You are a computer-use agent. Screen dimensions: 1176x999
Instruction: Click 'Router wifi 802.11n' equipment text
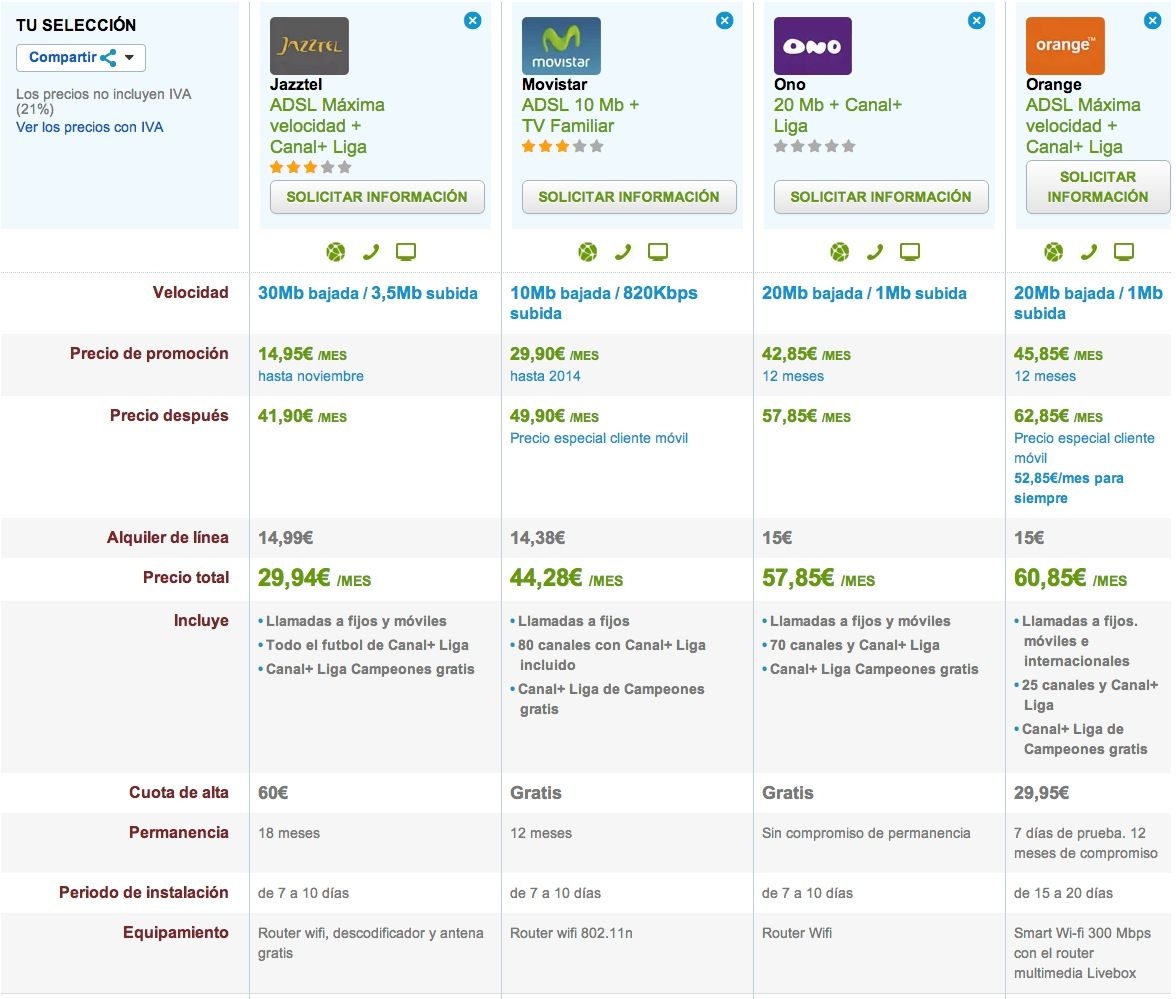click(x=572, y=933)
